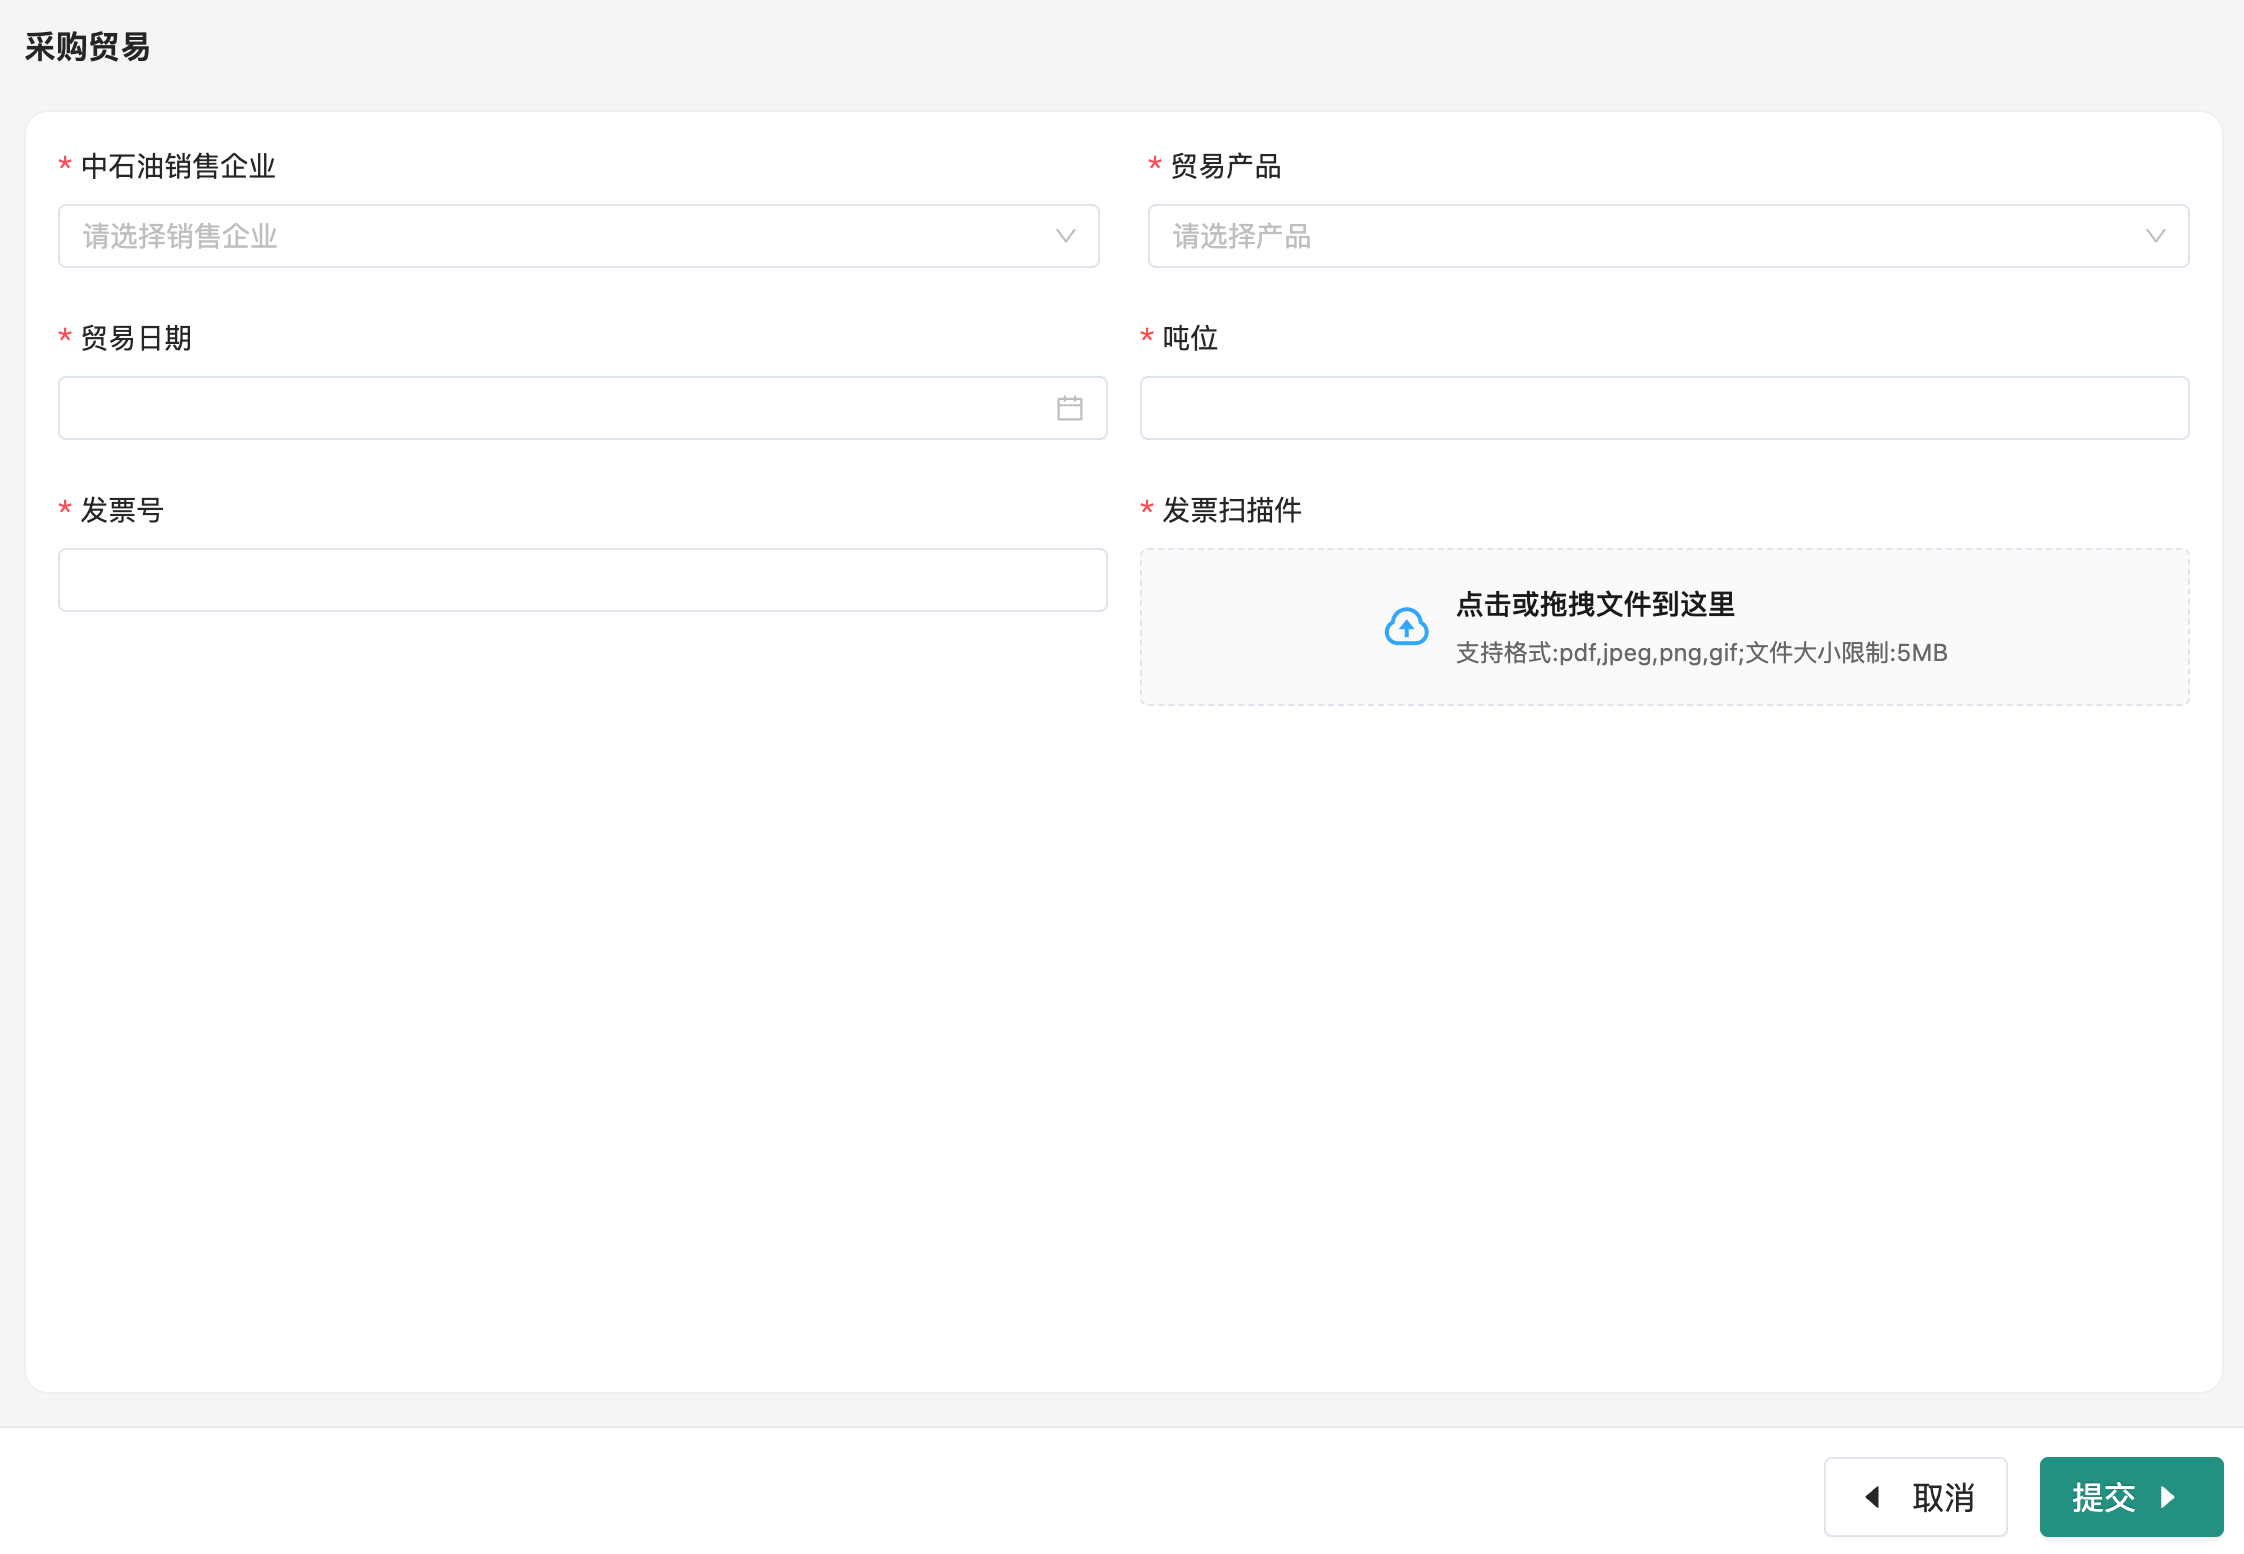Image resolution: width=2244 pixels, height=1554 pixels.
Task: Focus the 吨位 input field
Action: coord(1664,408)
